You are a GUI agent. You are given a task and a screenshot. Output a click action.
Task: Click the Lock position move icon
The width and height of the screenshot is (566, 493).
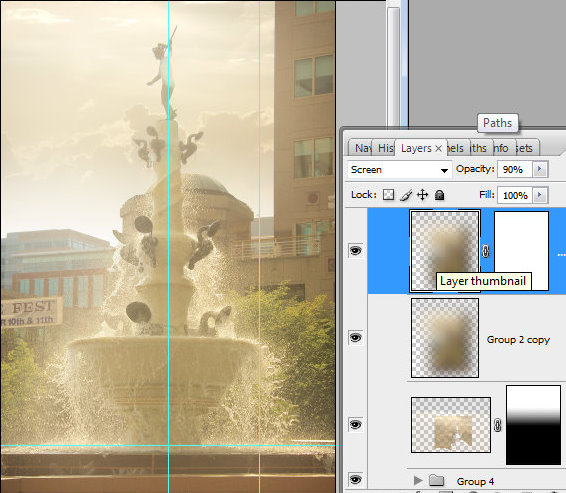coord(422,195)
